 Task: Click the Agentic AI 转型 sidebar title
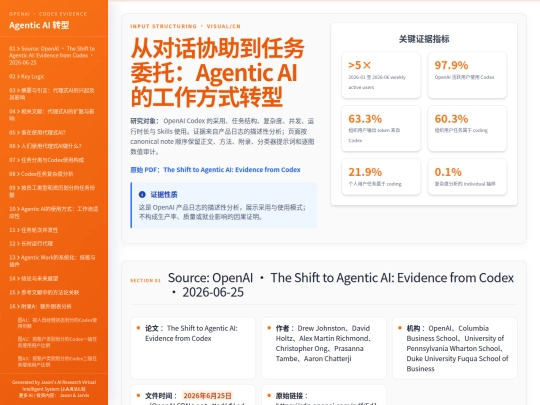click(39, 25)
